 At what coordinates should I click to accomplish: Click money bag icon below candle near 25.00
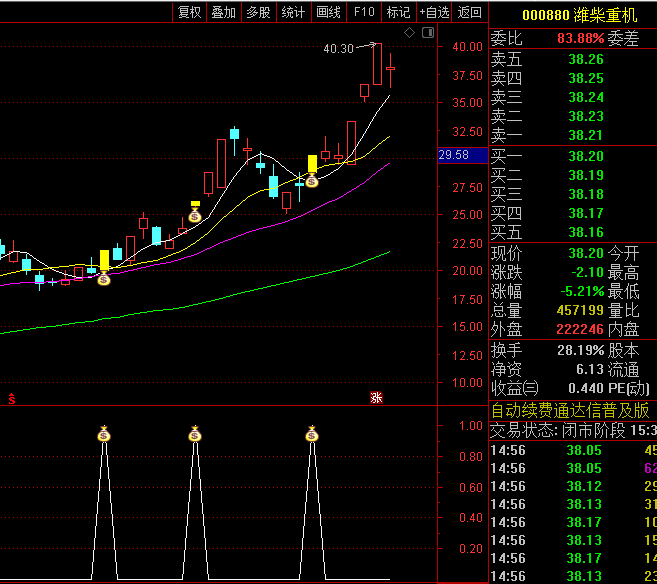point(195,214)
